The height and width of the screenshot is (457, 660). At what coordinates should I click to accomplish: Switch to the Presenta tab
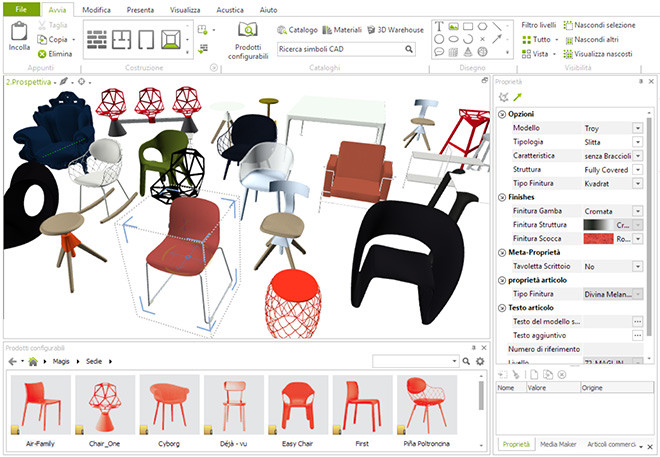coord(140,10)
